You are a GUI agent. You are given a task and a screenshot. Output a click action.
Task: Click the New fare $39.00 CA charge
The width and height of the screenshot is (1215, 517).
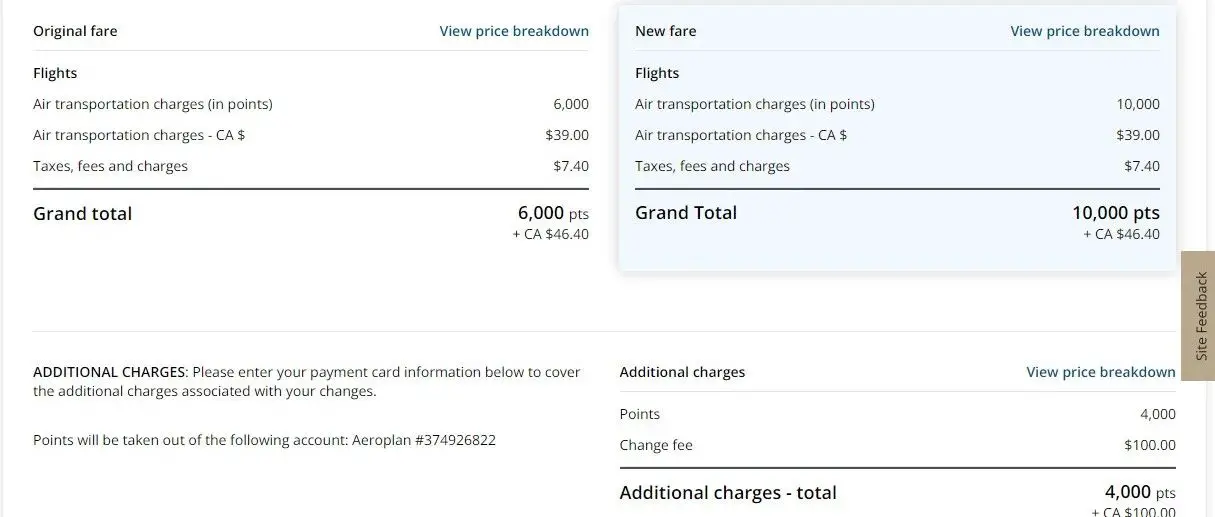coord(1138,135)
